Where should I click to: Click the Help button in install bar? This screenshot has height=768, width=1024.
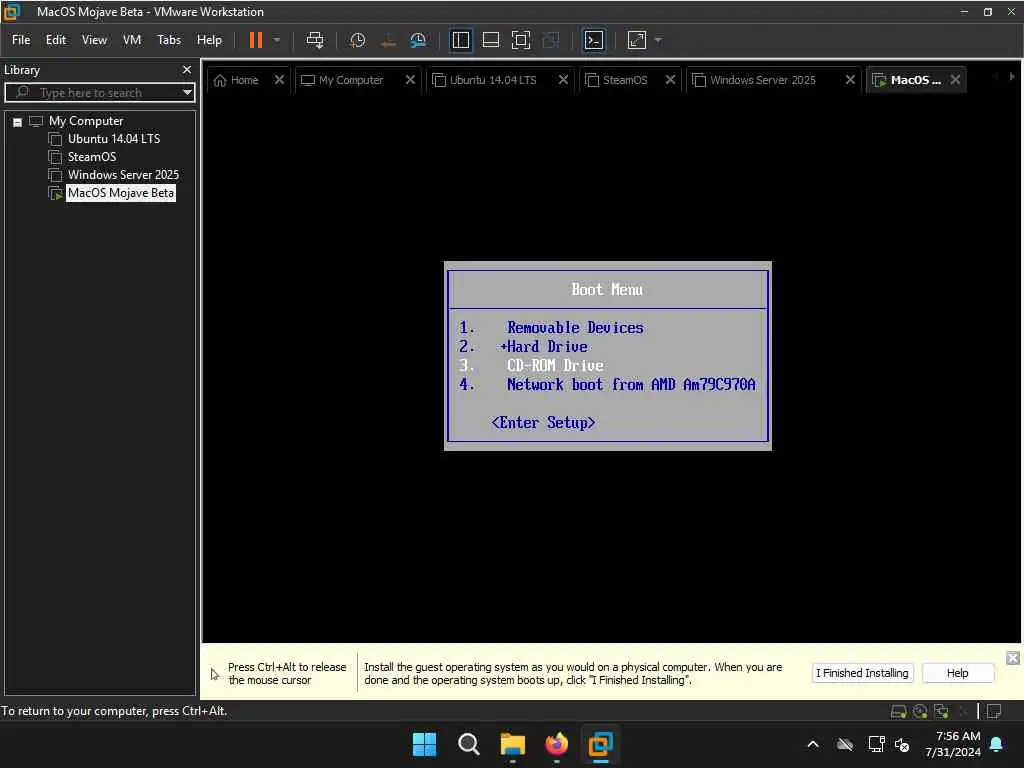tap(957, 673)
